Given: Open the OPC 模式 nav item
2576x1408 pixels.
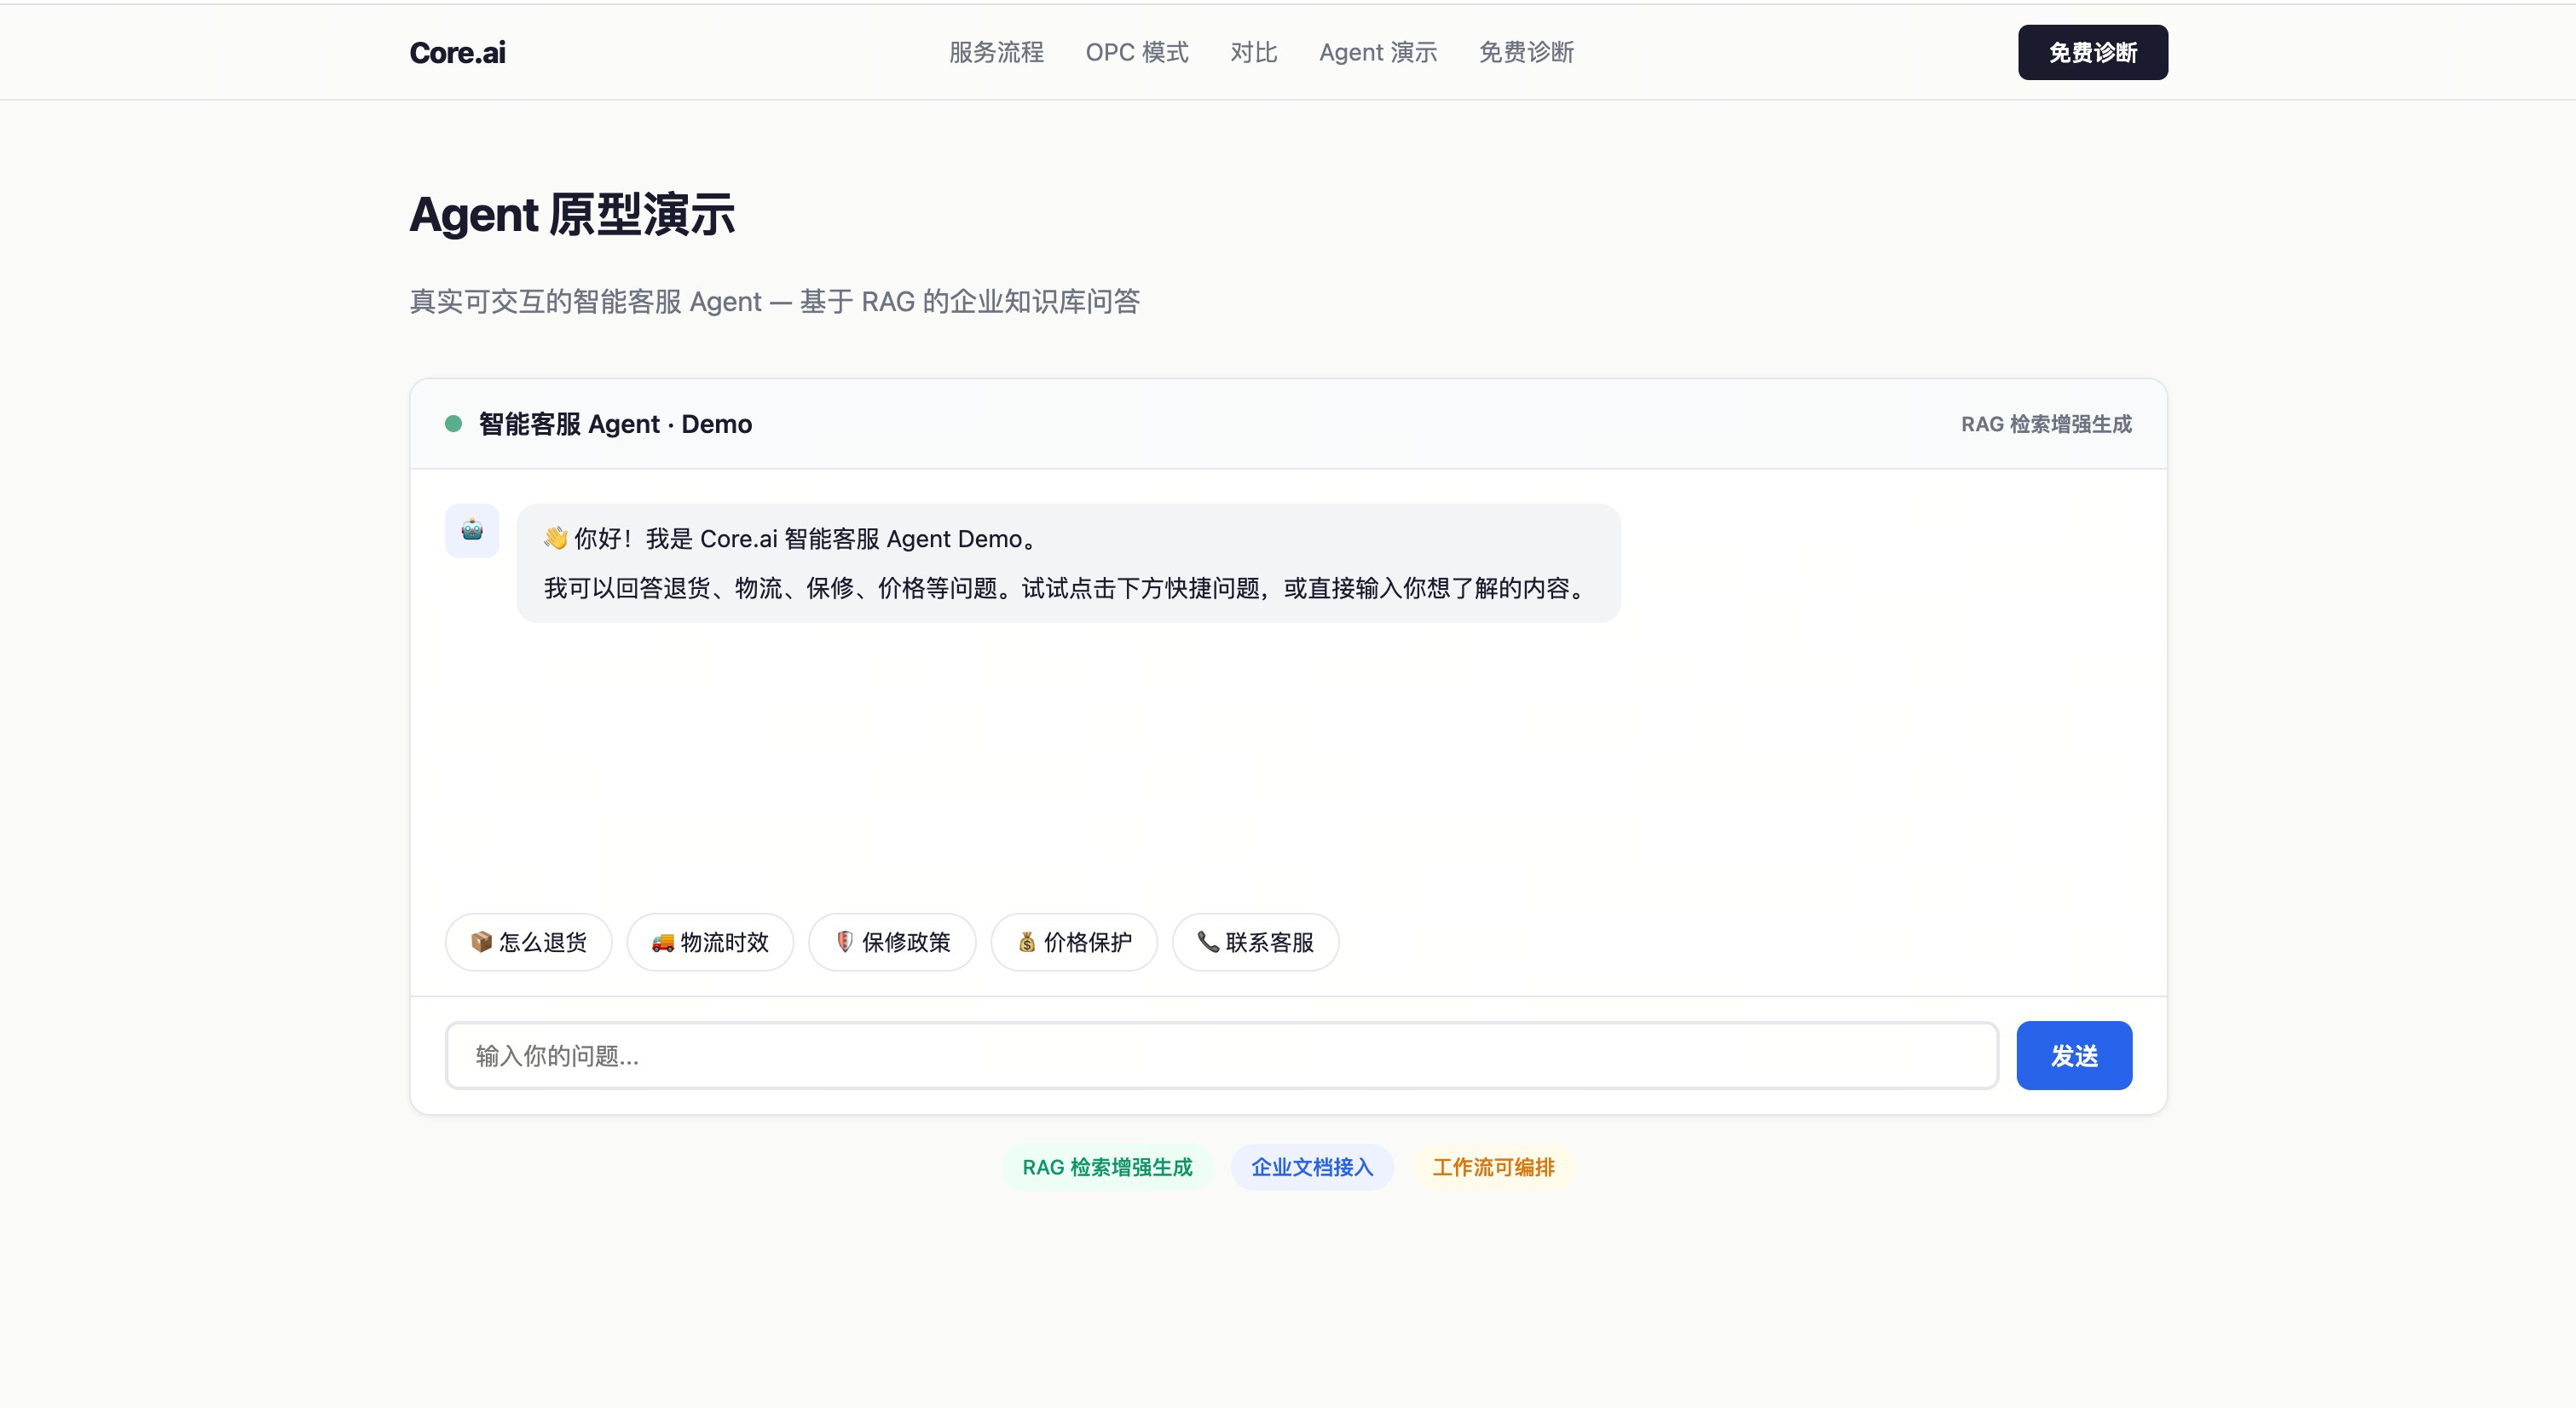Looking at the screenshot, I should coord(1137,52).
